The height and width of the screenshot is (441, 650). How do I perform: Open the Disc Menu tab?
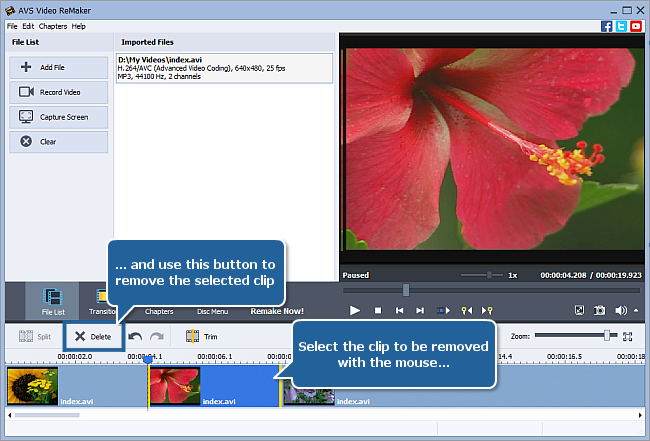point(212,311)
